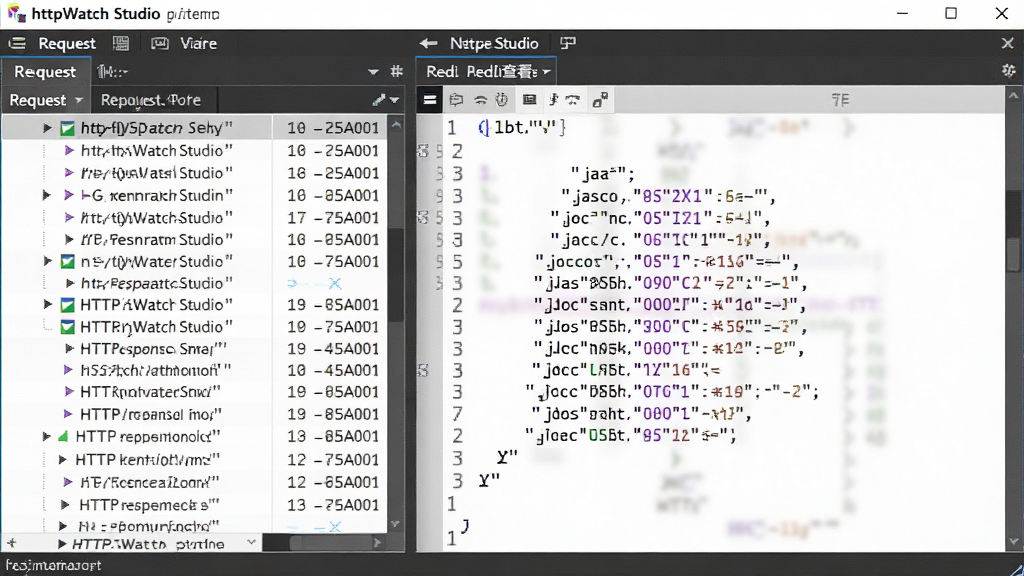
Task: Click the blue X on the last tree row
Action: pos(334,526)
